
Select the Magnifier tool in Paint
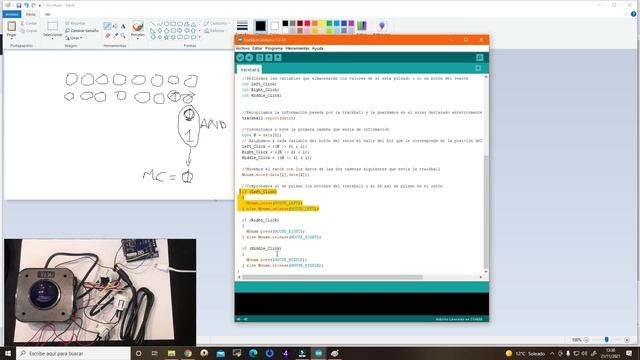pos(123,36)
